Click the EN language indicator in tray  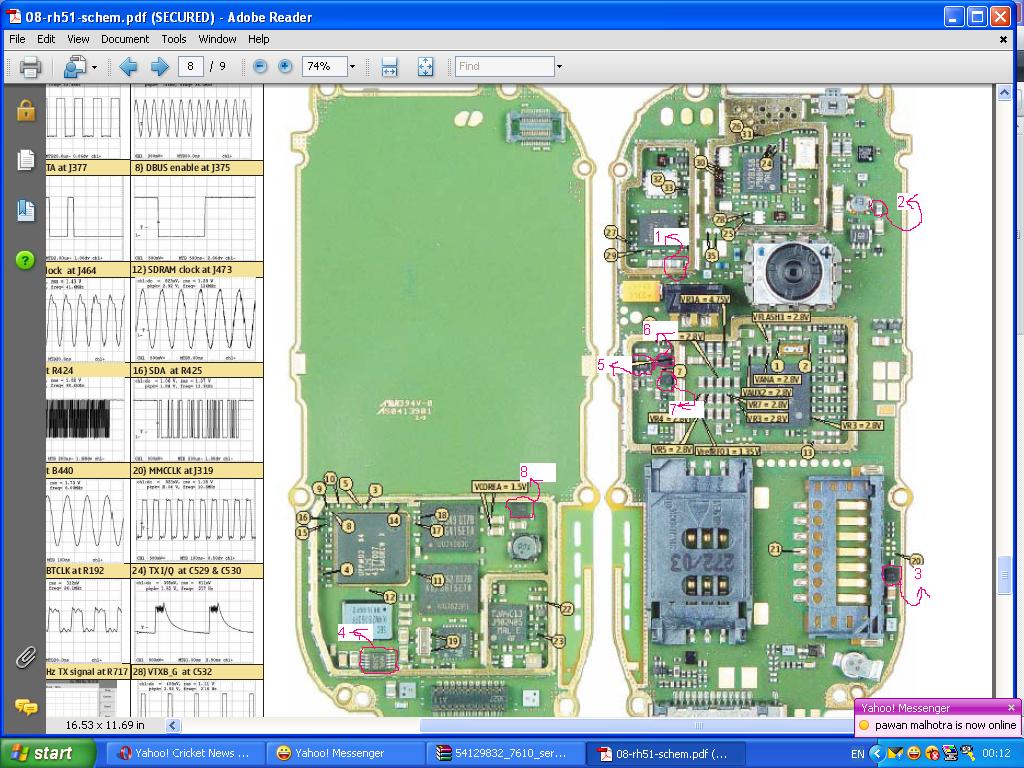(857, 754)
